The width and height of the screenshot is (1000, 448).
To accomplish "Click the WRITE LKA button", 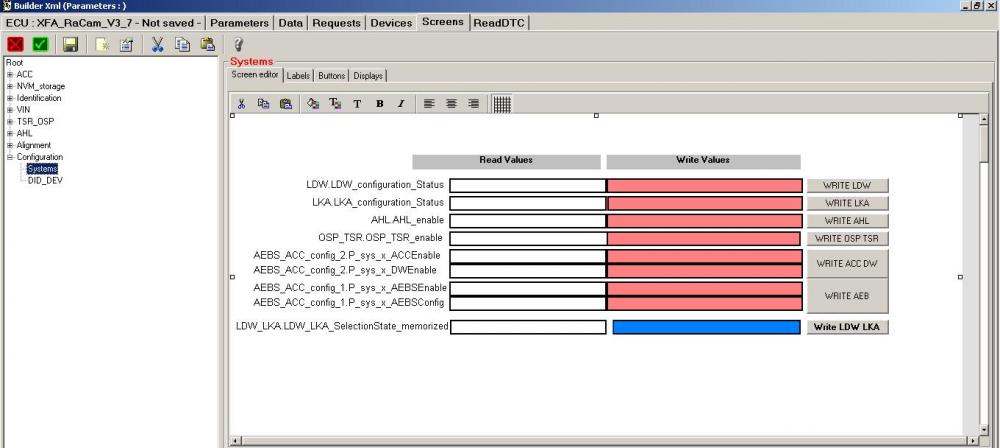I will pos(847,204).
